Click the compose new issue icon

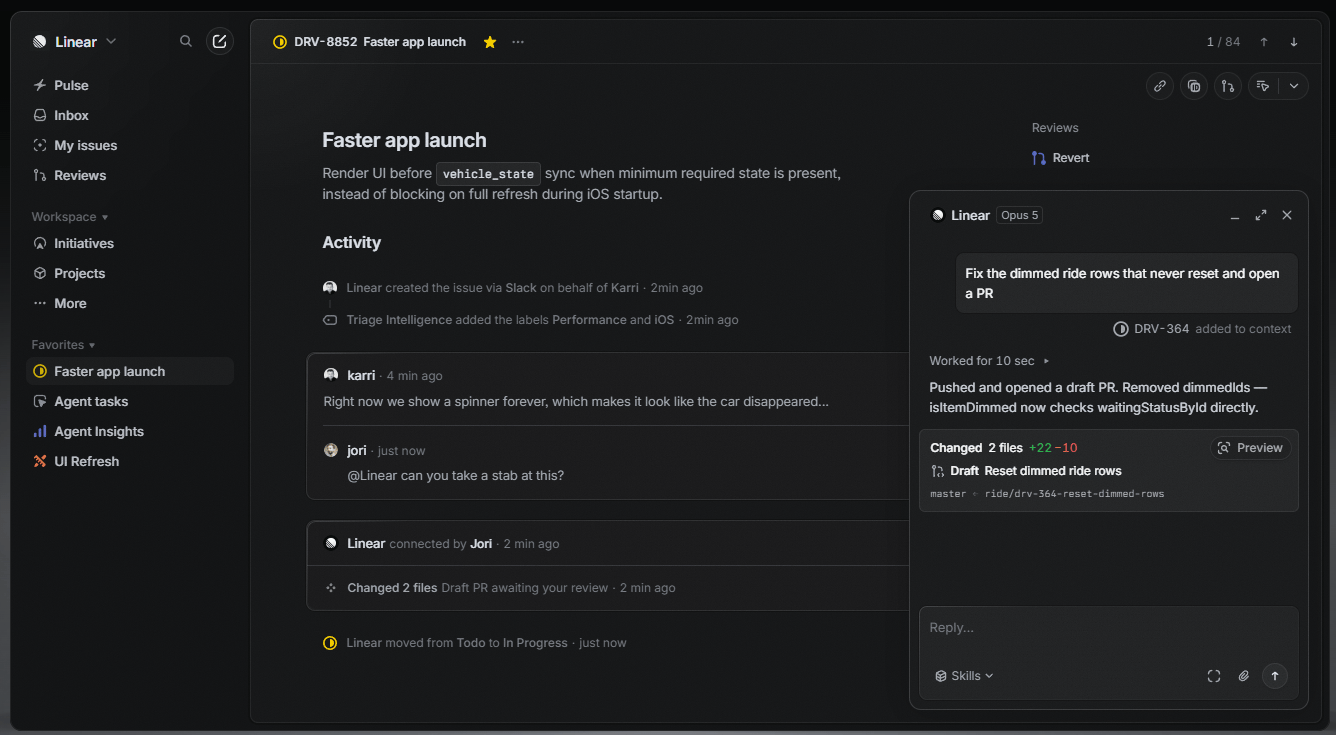tap(220, 41)
